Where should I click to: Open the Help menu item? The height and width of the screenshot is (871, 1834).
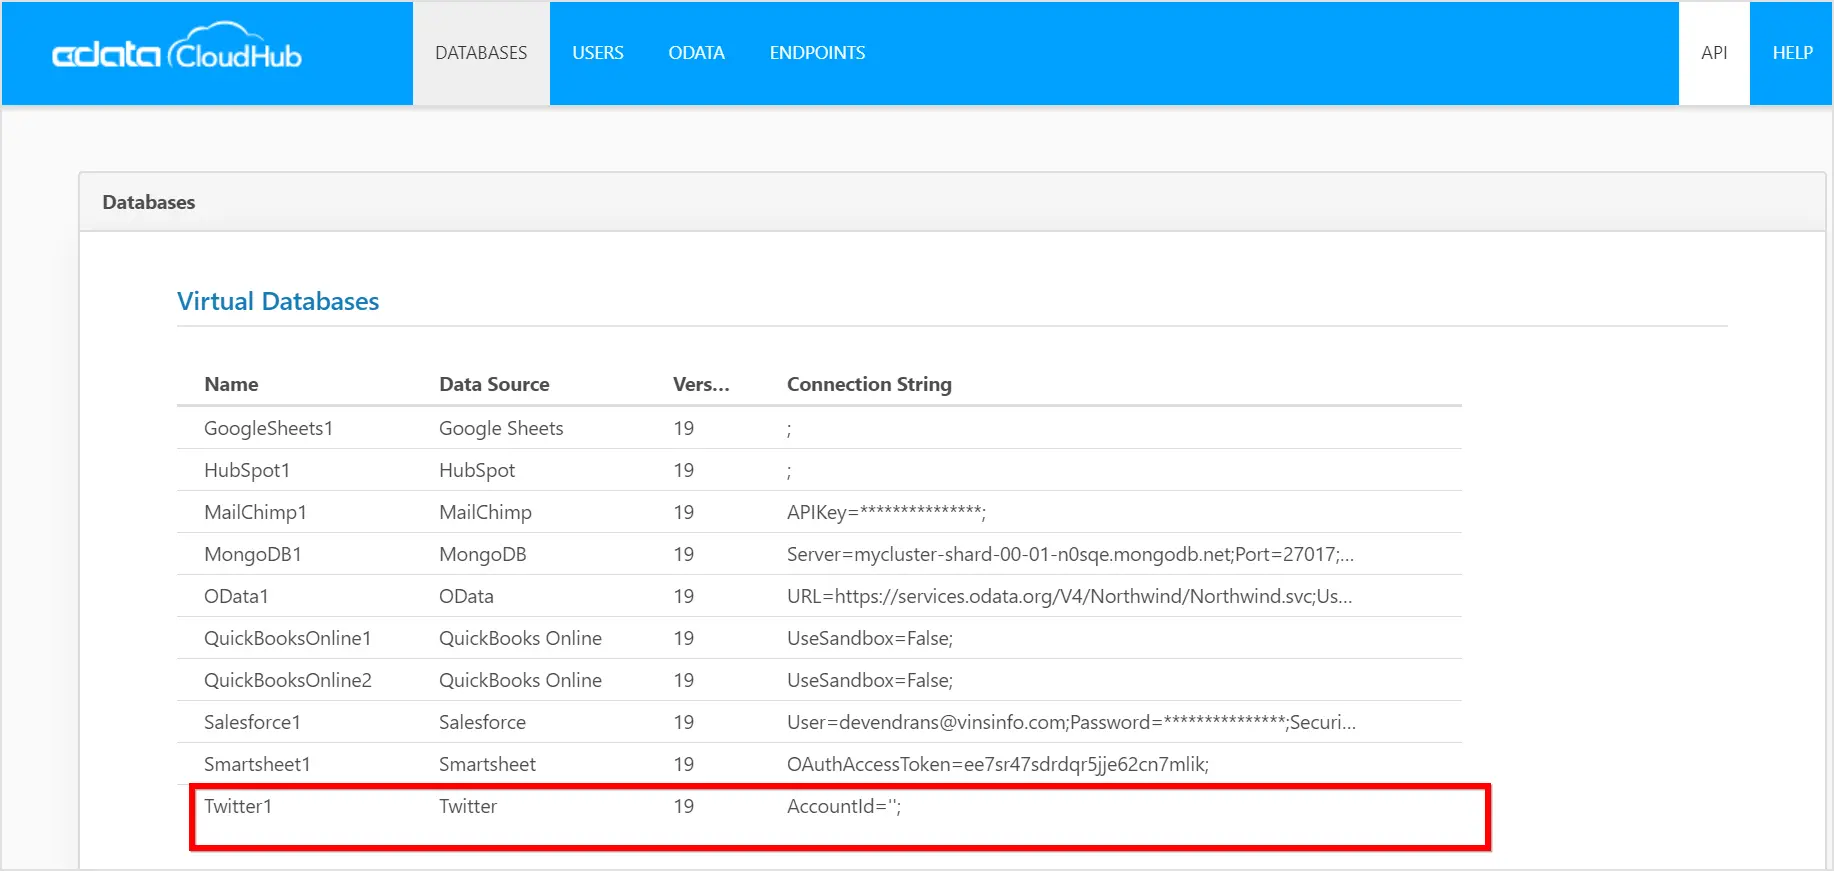1792,53
